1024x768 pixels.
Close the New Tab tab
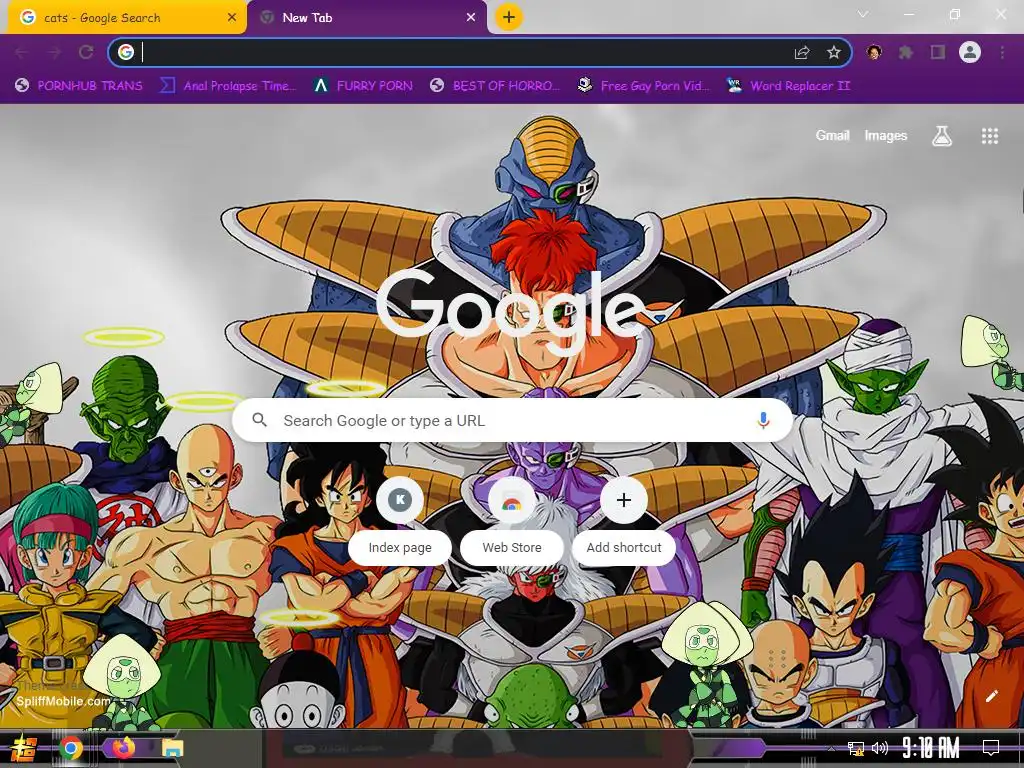click(471, 18)
